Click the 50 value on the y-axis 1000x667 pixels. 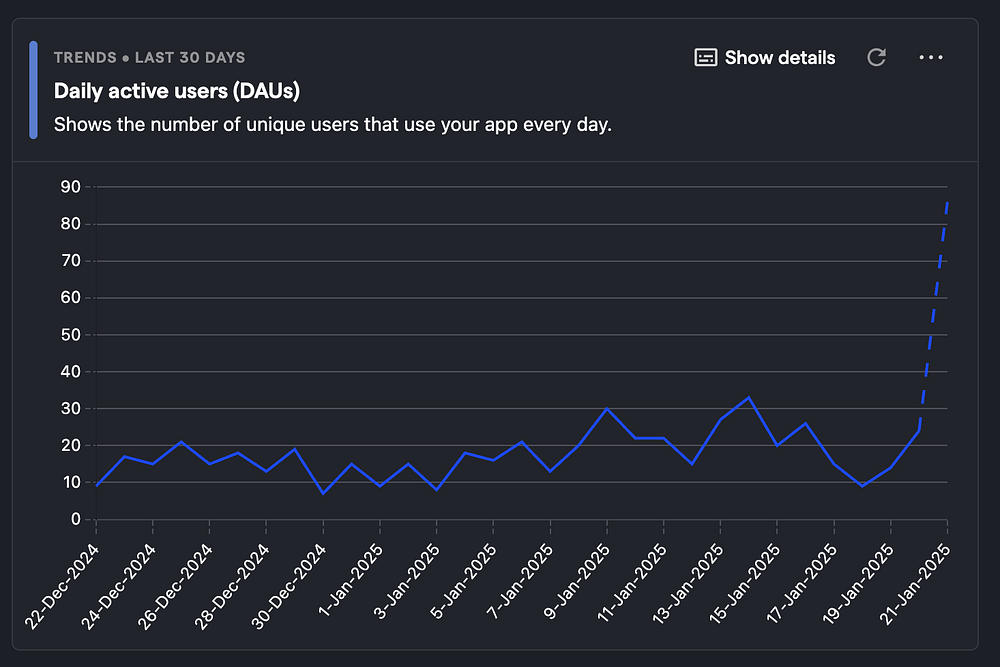[x=70, y=335]
